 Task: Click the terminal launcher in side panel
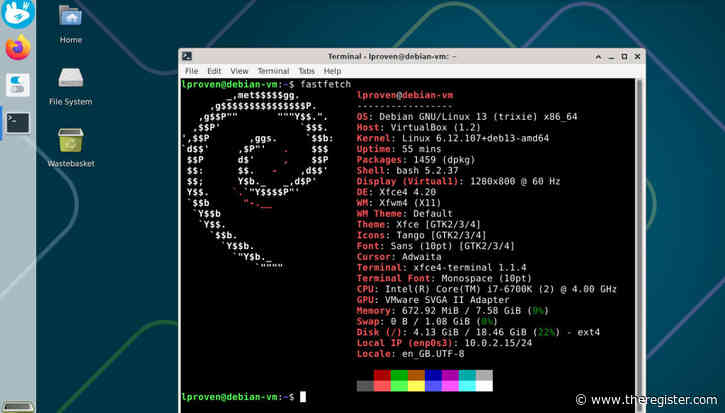pos(18,123)
